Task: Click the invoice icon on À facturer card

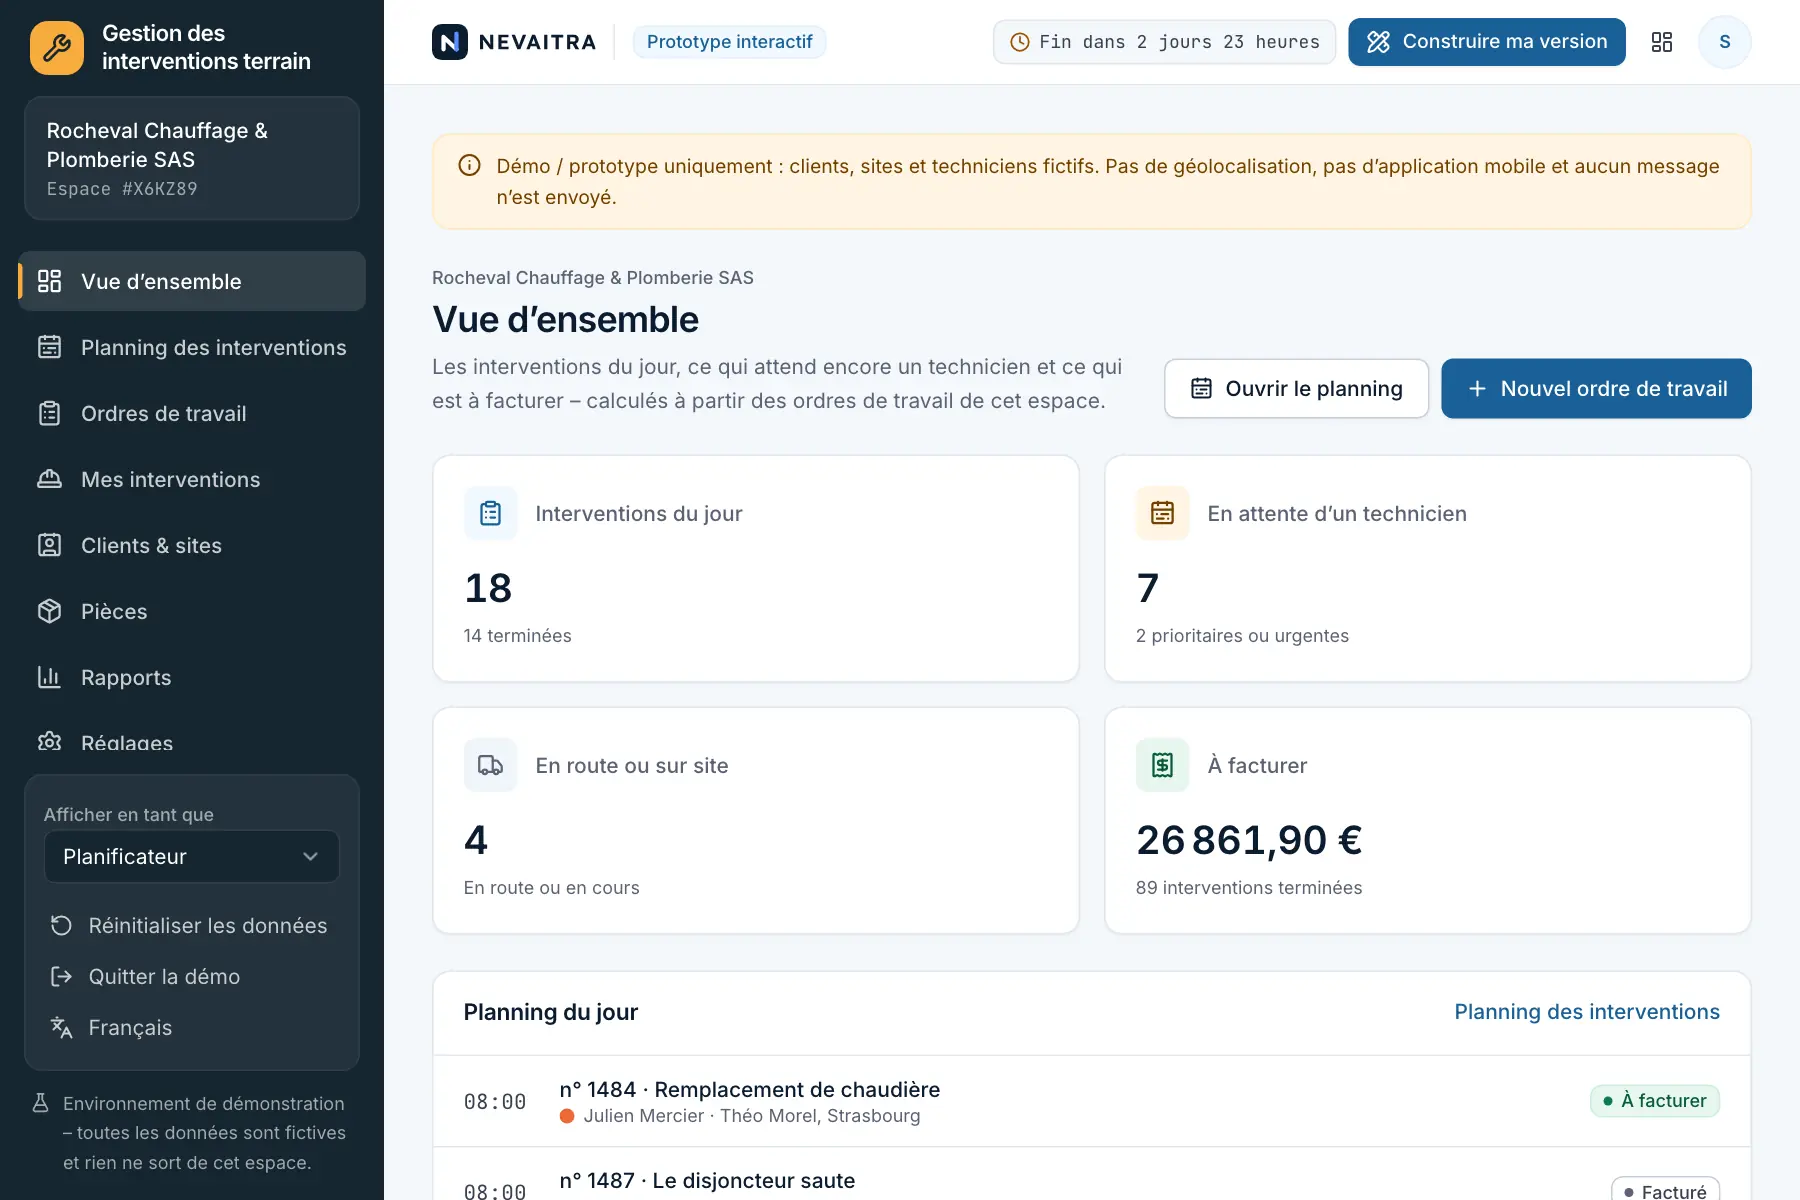Action: pyautogui.click(x=1163, y=765)
